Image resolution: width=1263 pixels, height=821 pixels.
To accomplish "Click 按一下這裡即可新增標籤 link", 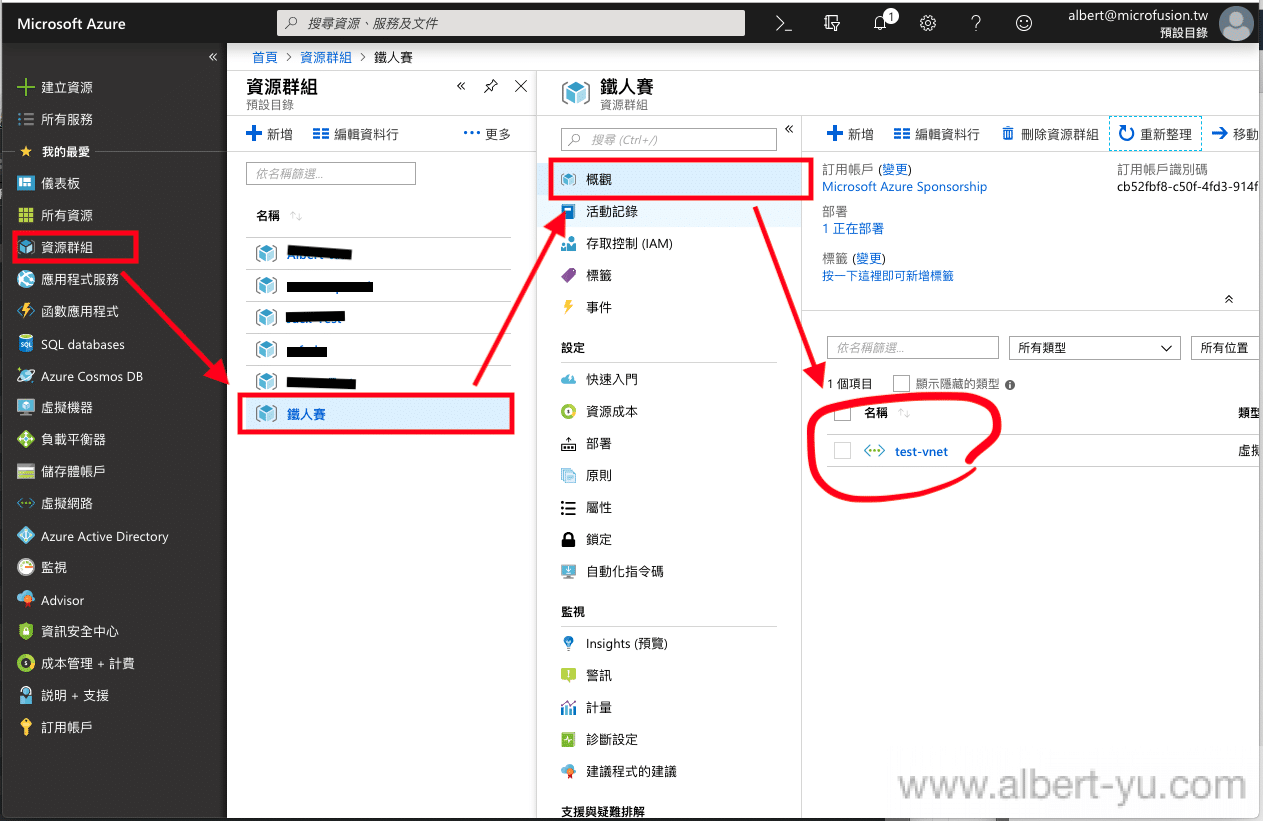I will [888, 275].
